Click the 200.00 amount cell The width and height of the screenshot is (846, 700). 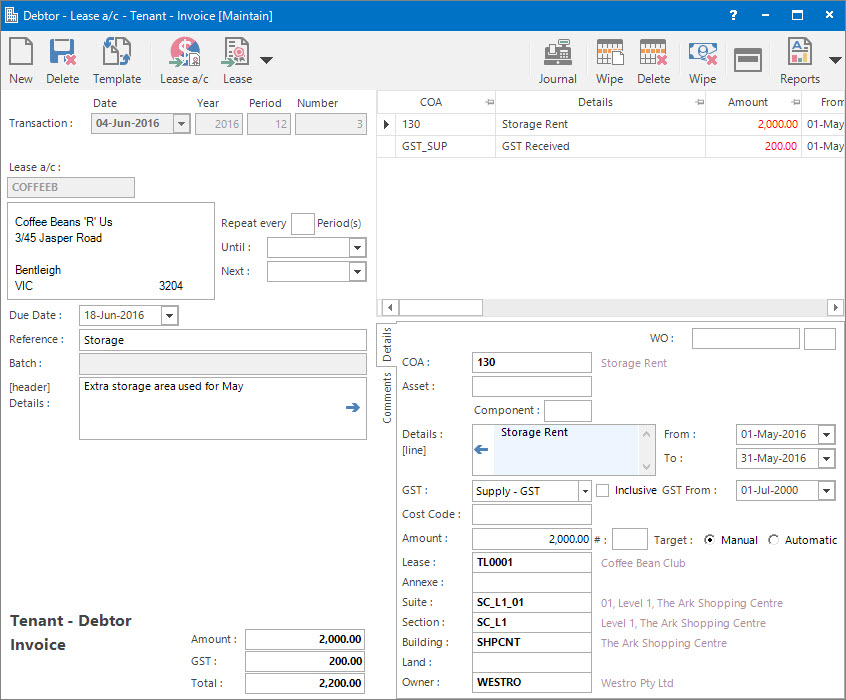point(753,146)
